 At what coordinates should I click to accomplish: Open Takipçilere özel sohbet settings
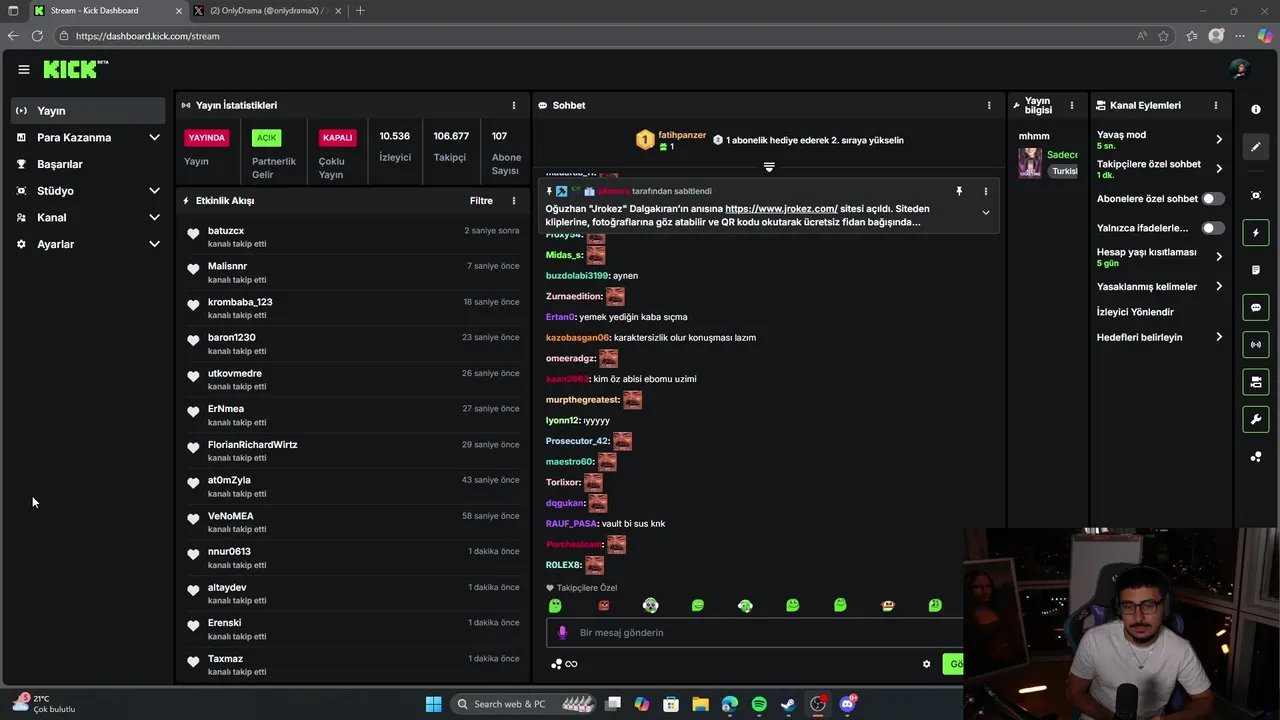[1160, 169]
